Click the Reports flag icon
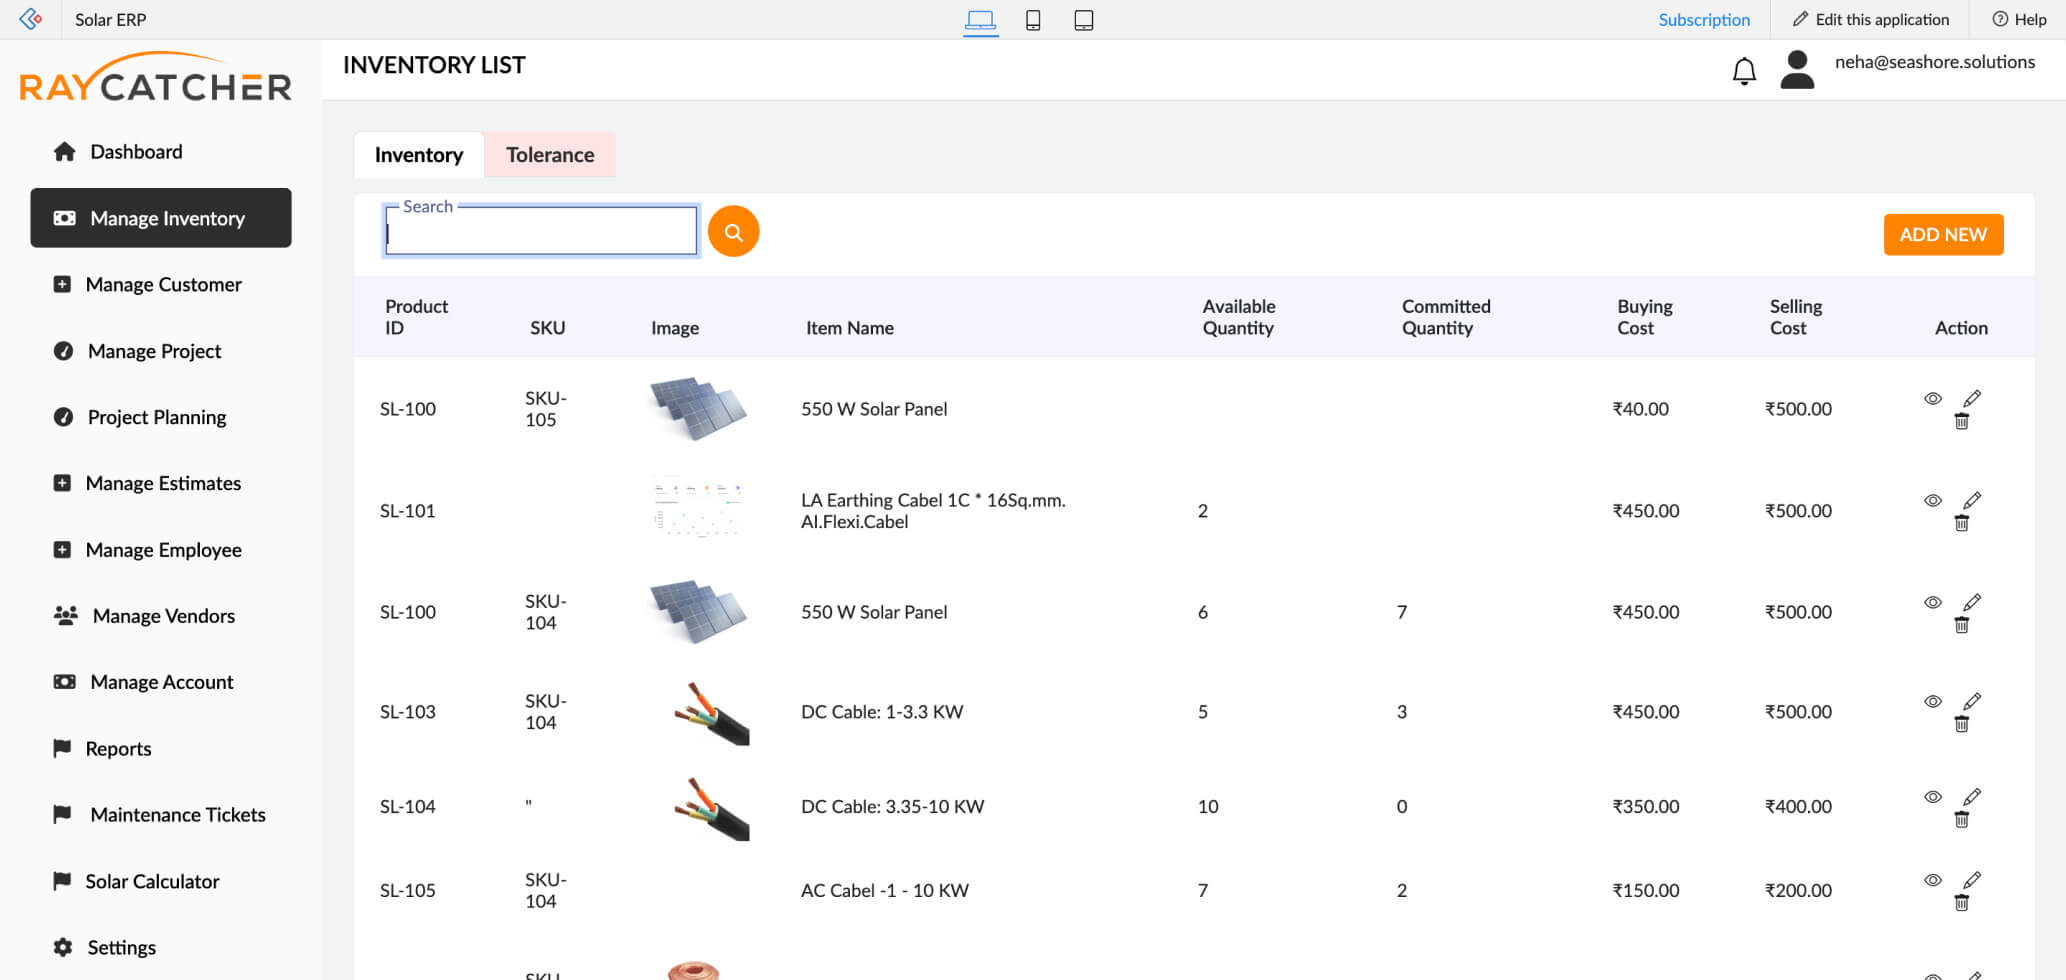 click(62, 748)
